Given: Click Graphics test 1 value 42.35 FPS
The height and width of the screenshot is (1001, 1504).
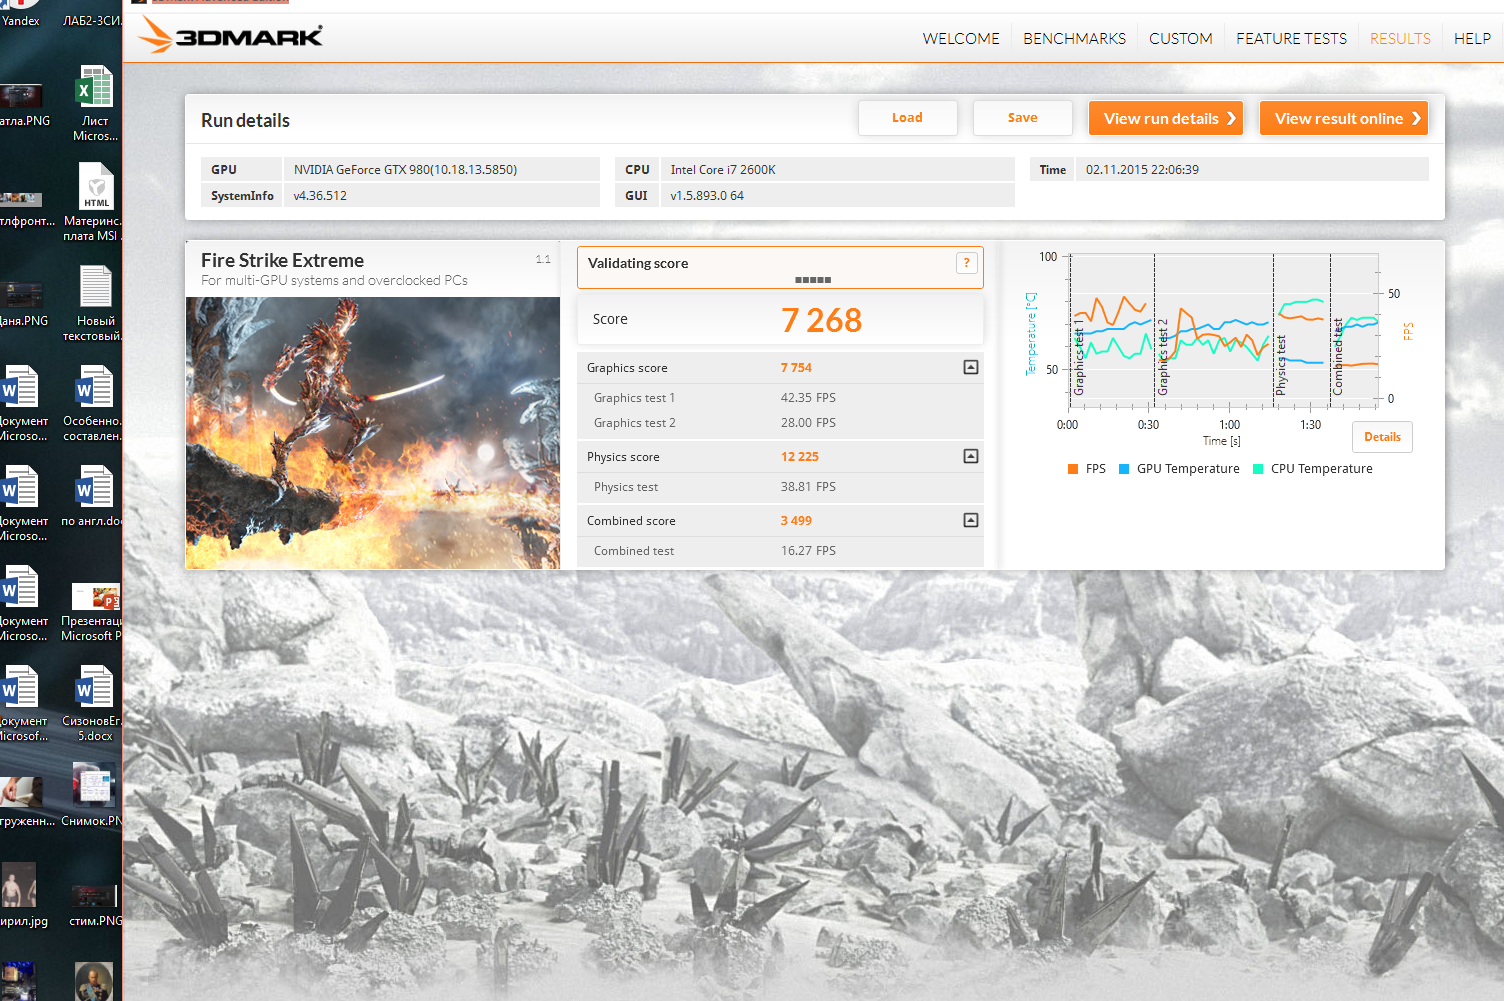Looking at the screenshot, I should pyautogui.click(x=808, y=398).
